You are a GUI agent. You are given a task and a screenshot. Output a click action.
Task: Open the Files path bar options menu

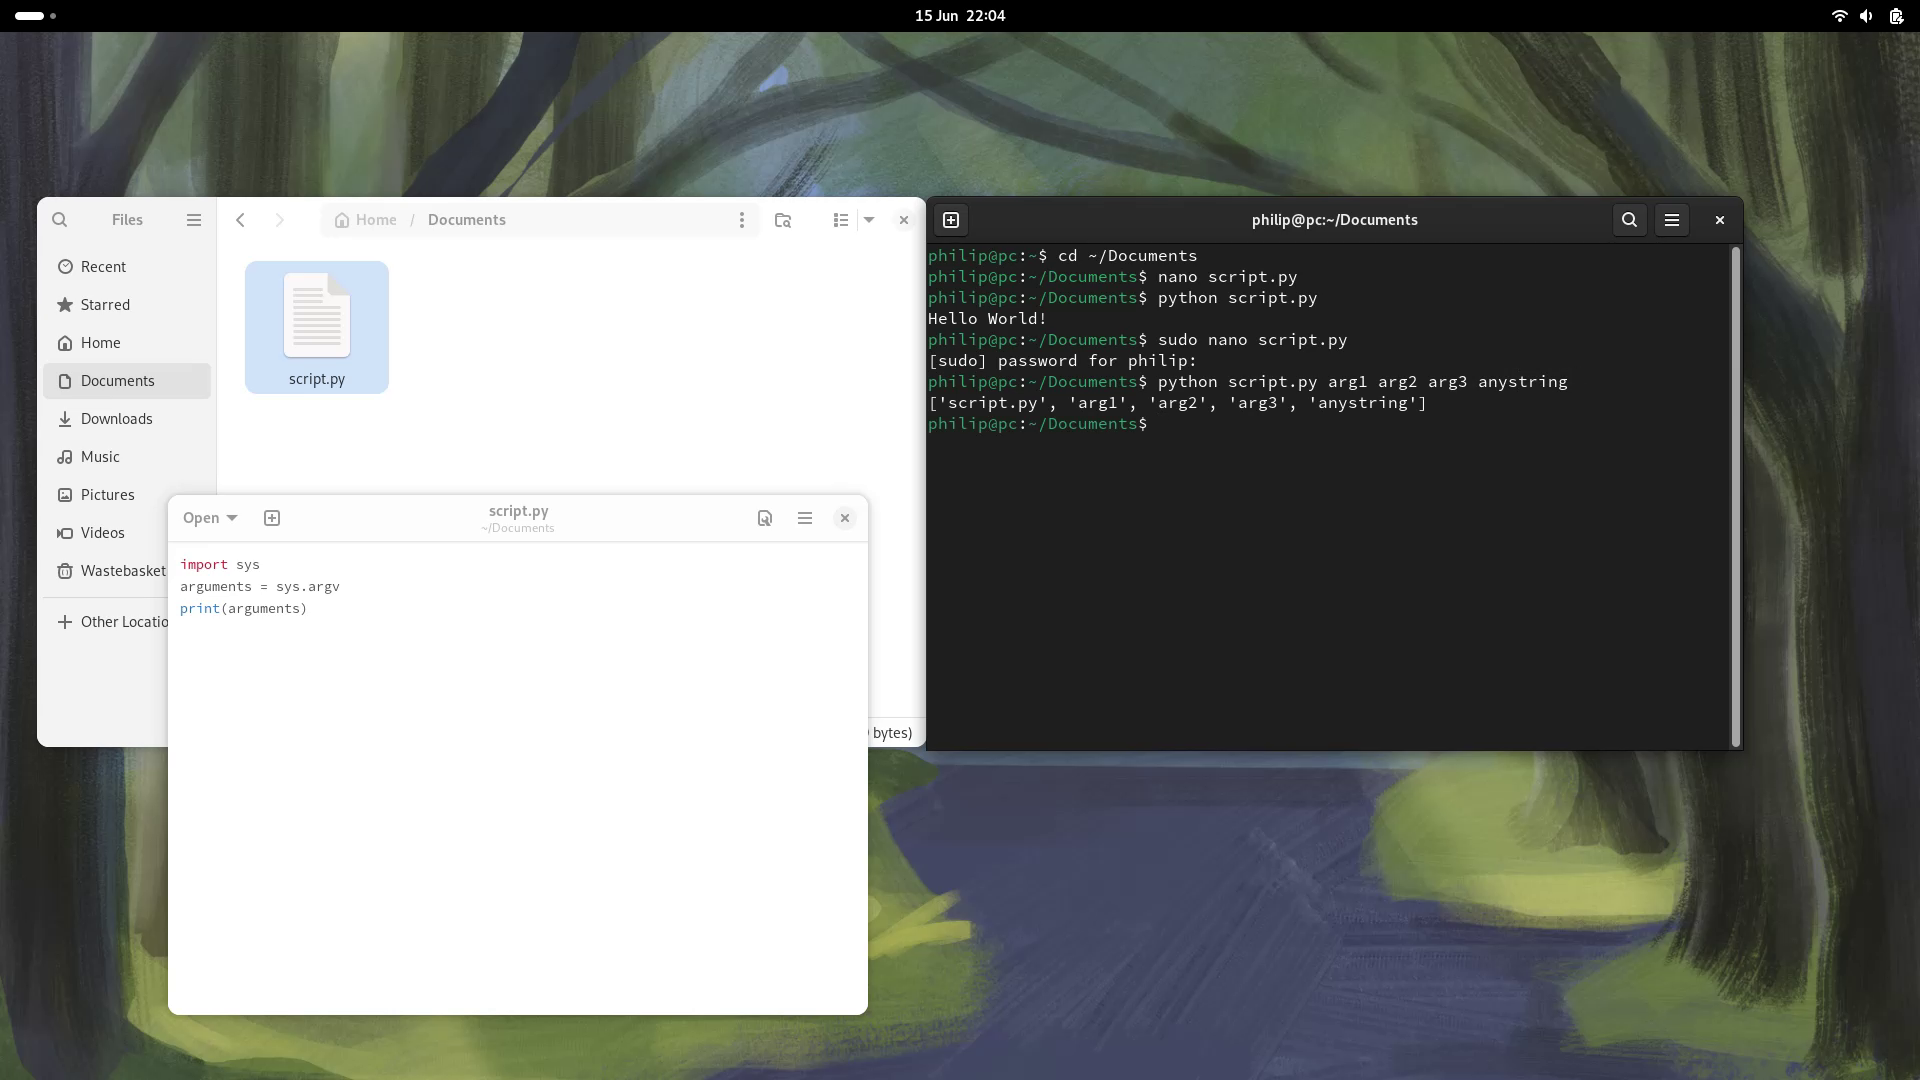(742, 220)
